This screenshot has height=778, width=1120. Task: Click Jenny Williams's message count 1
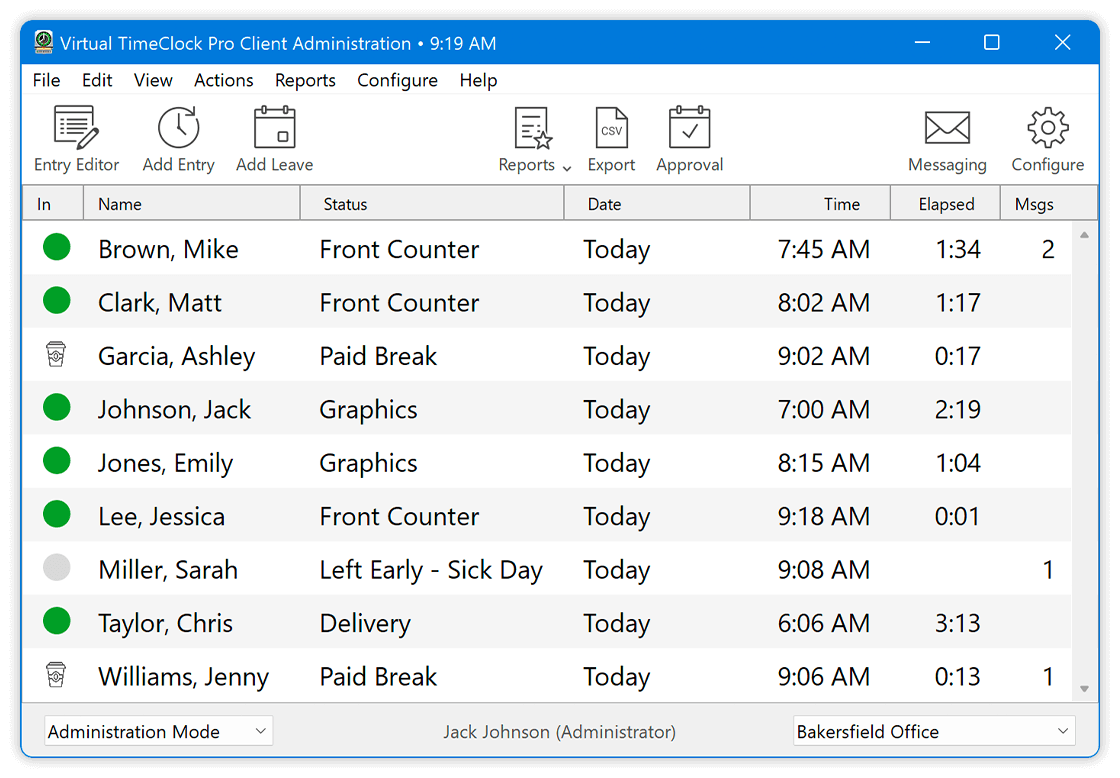tap(1048, 677)
